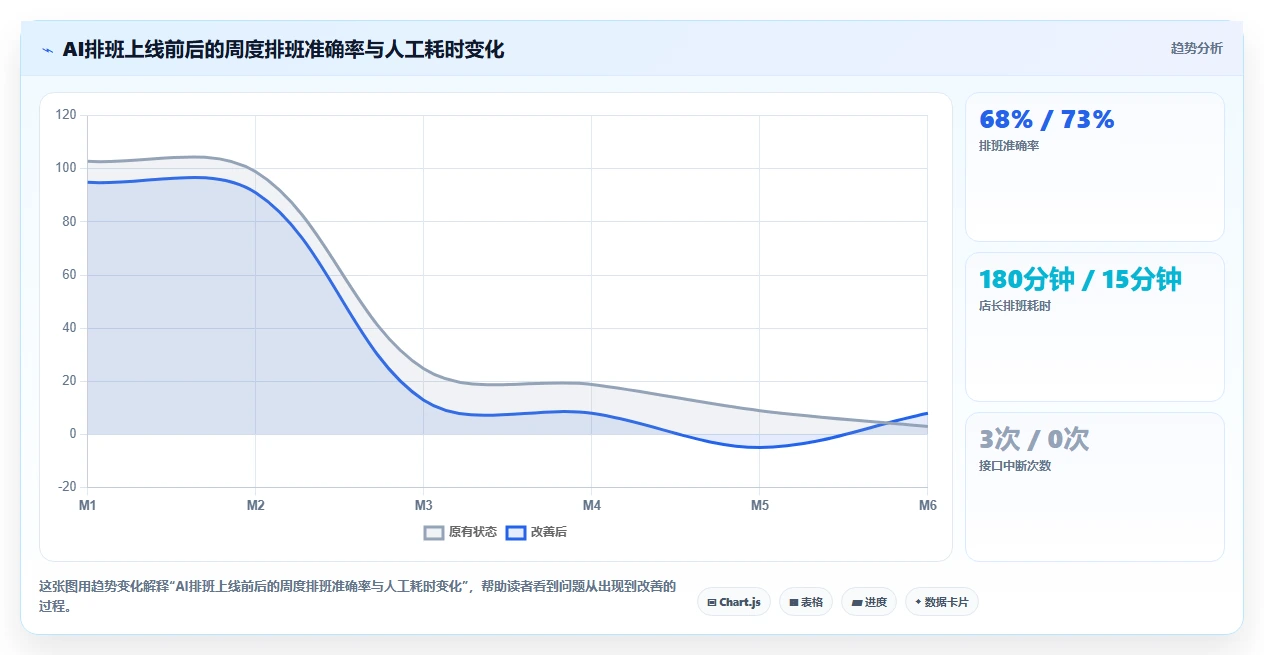Click the chart title heading text

pyautogui.click(x=283, y=49)
